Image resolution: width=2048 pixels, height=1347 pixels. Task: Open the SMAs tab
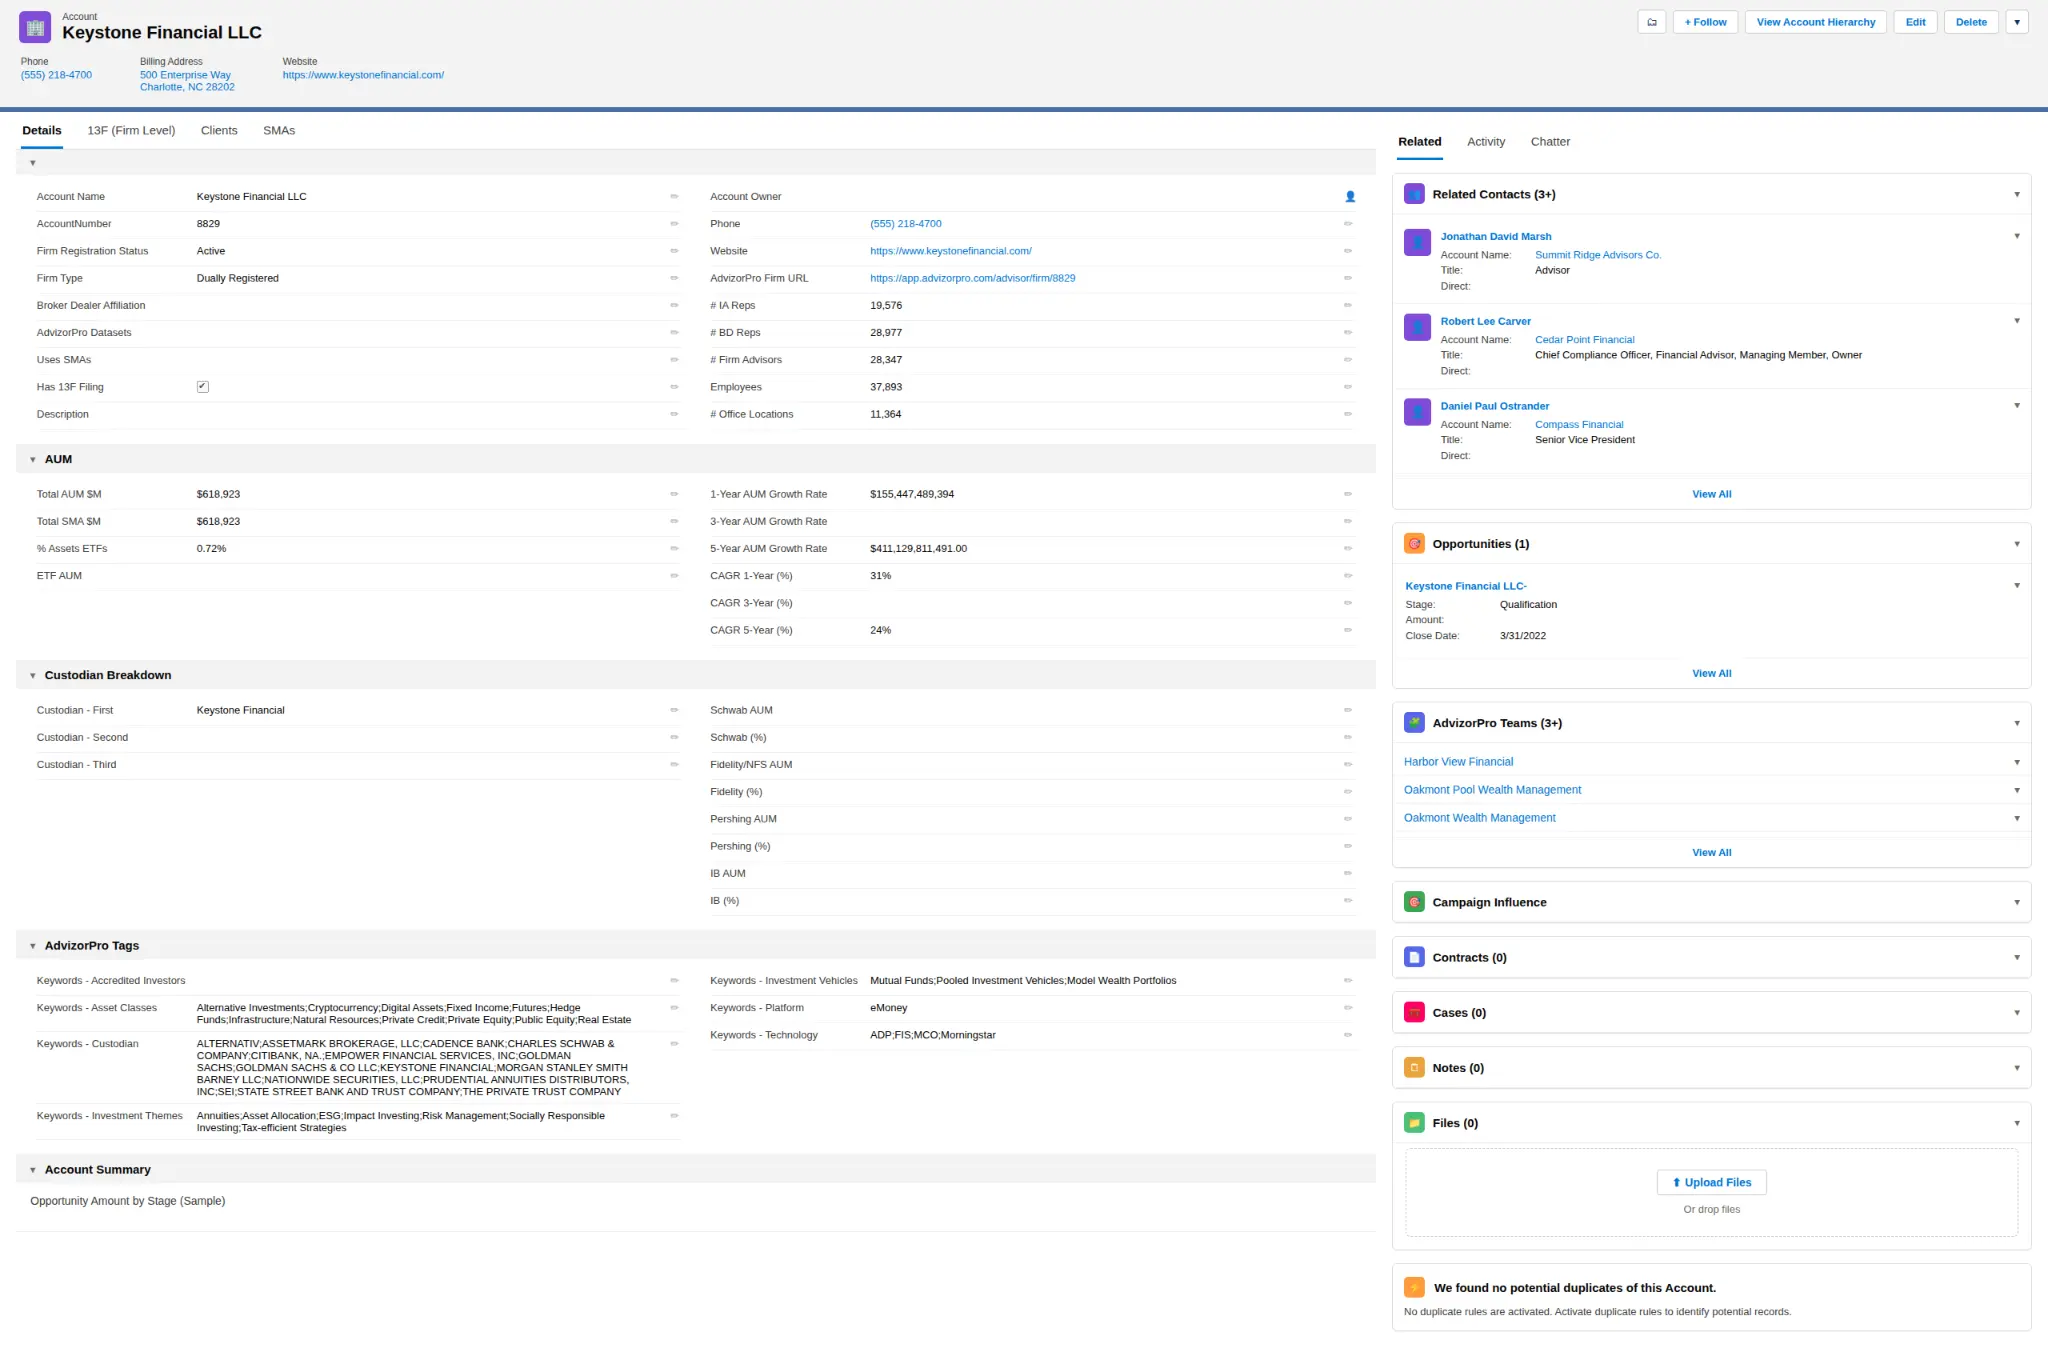pyautogui.click(x=279, y=131)
